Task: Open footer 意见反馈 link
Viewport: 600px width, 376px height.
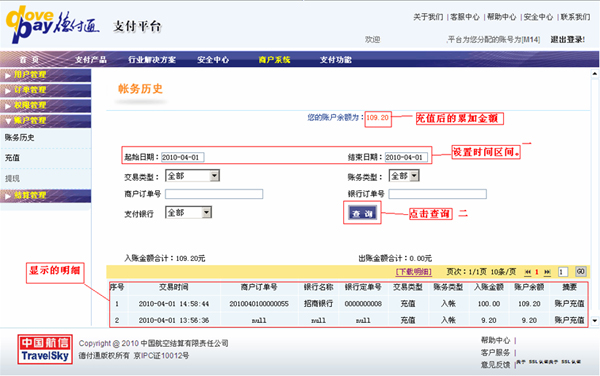Action: [496, 365]
